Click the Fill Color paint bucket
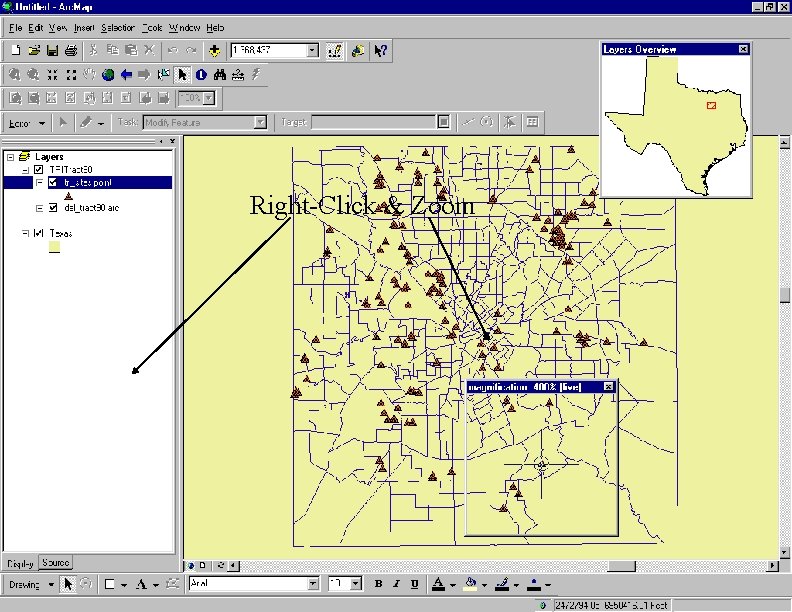792x612 pixels. (x=471, y=584)
